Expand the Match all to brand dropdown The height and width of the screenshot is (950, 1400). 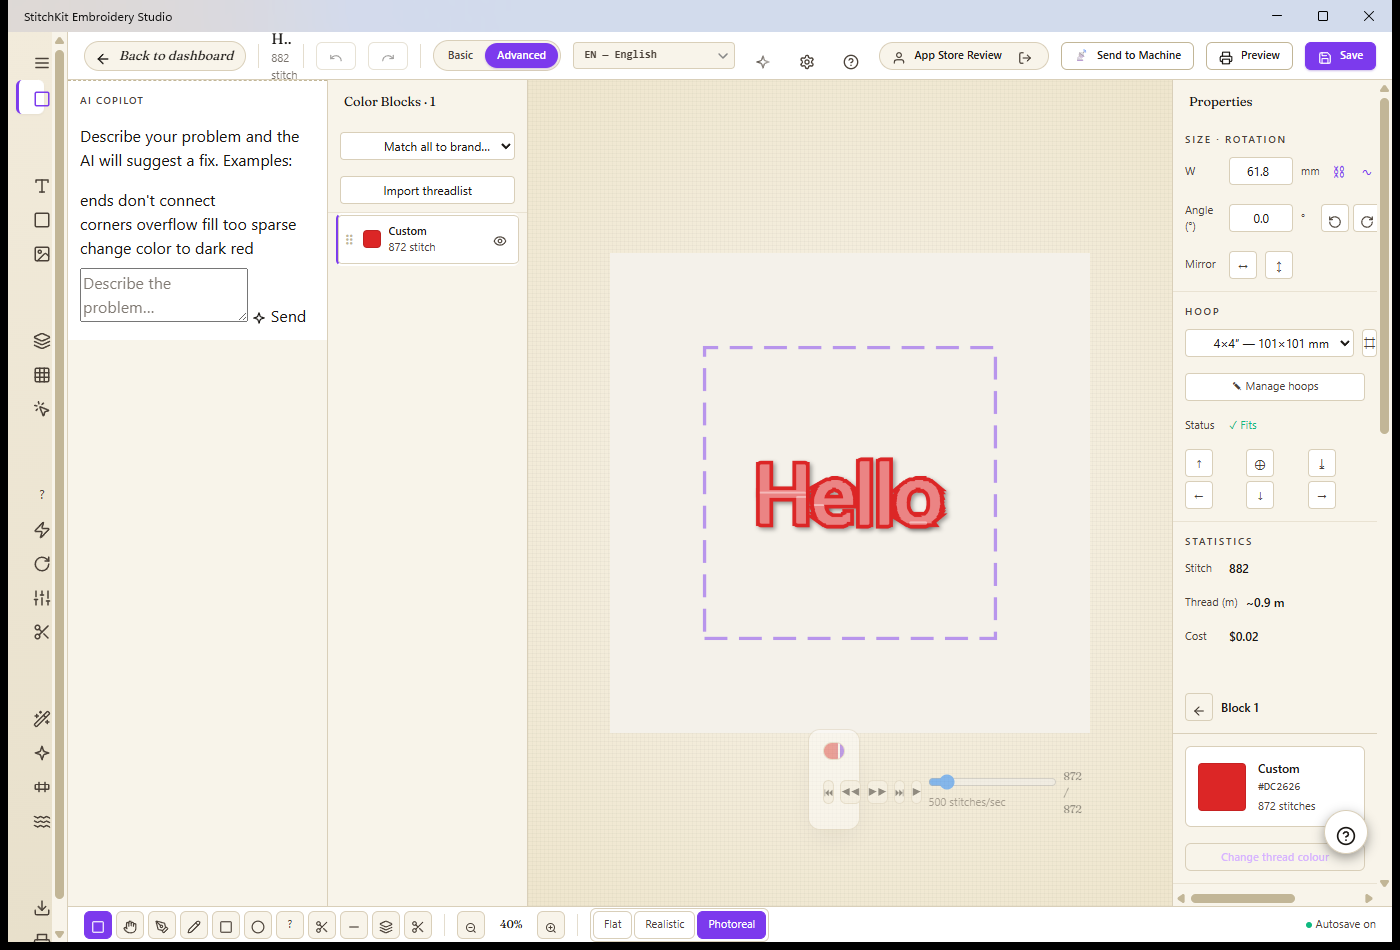coord(427,146)
